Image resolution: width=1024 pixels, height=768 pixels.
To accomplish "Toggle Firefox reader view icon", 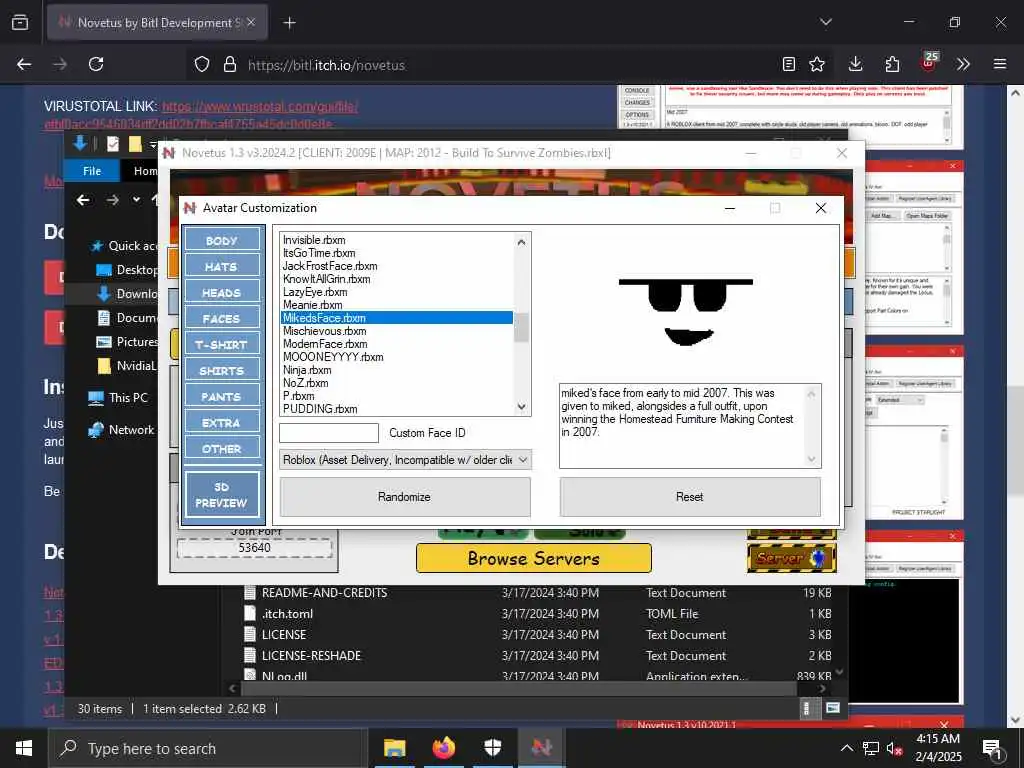I will (x=789, y=64).
